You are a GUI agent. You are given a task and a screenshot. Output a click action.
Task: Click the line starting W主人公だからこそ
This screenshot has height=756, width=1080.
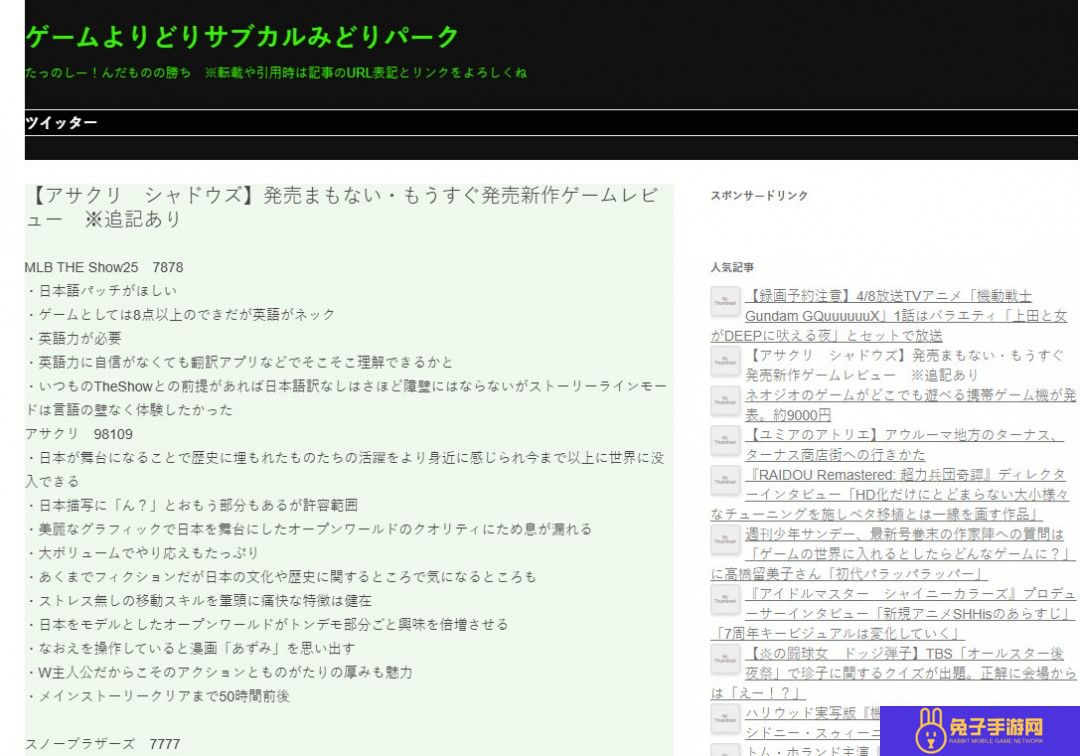pyautogui.click(x=219, y=672)
